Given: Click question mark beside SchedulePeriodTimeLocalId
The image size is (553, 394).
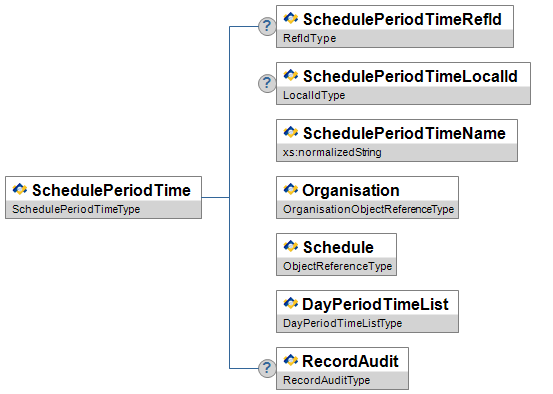Looking at the screenshot, I should click(x=267, y=84).
